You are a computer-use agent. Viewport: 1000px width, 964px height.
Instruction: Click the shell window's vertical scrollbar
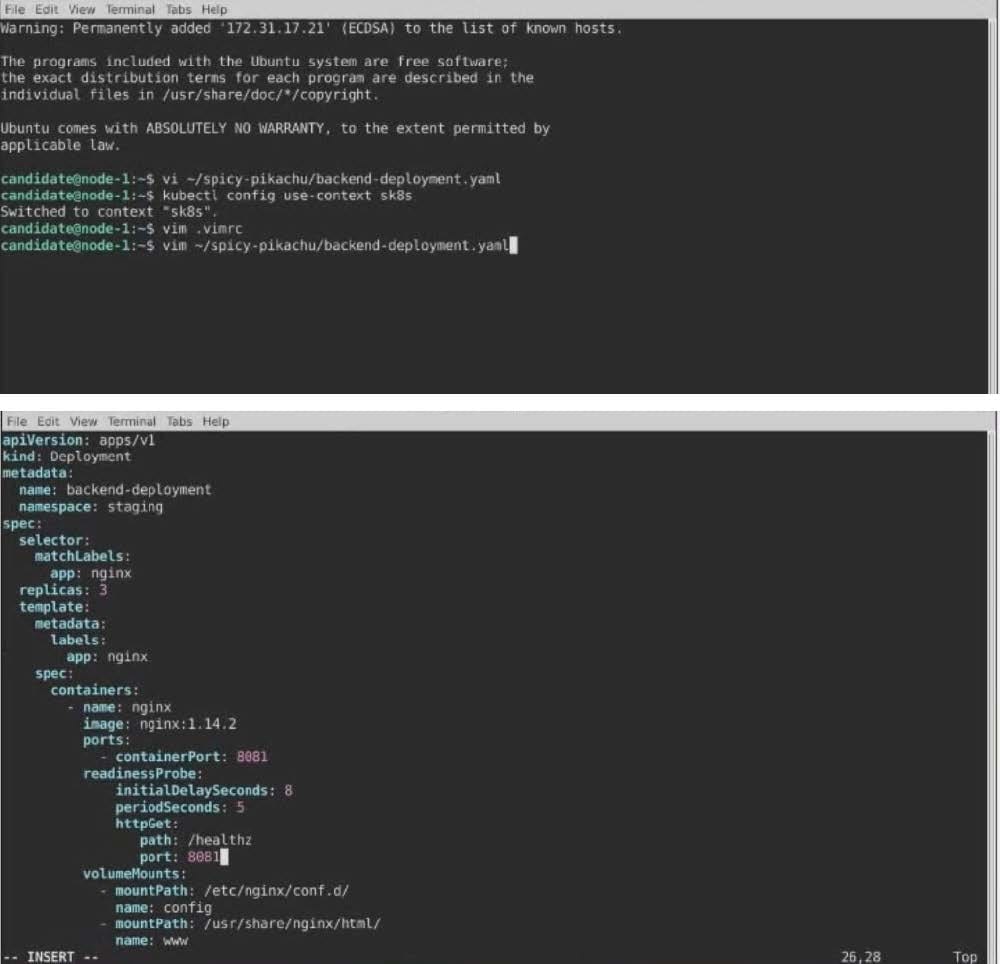click(993, 200)
